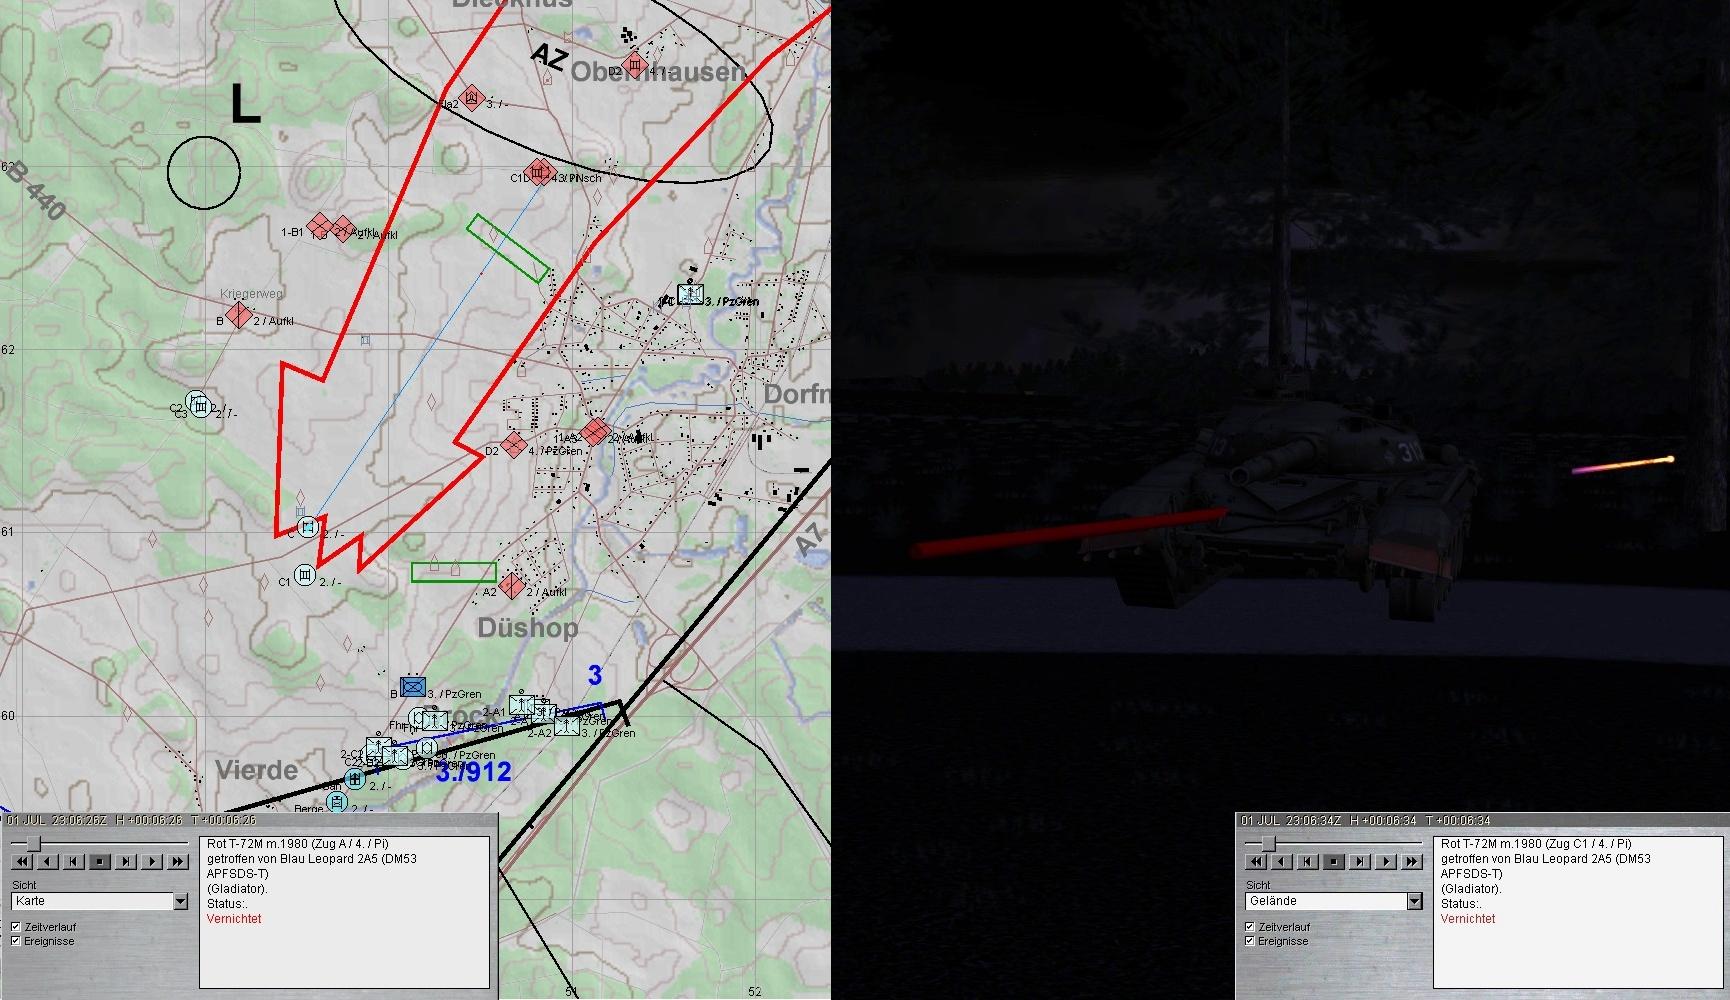Toggle Ereignisse checkbox in the Gelände panel
Screen dimensions: 1730x1000
coord(1250,941)
